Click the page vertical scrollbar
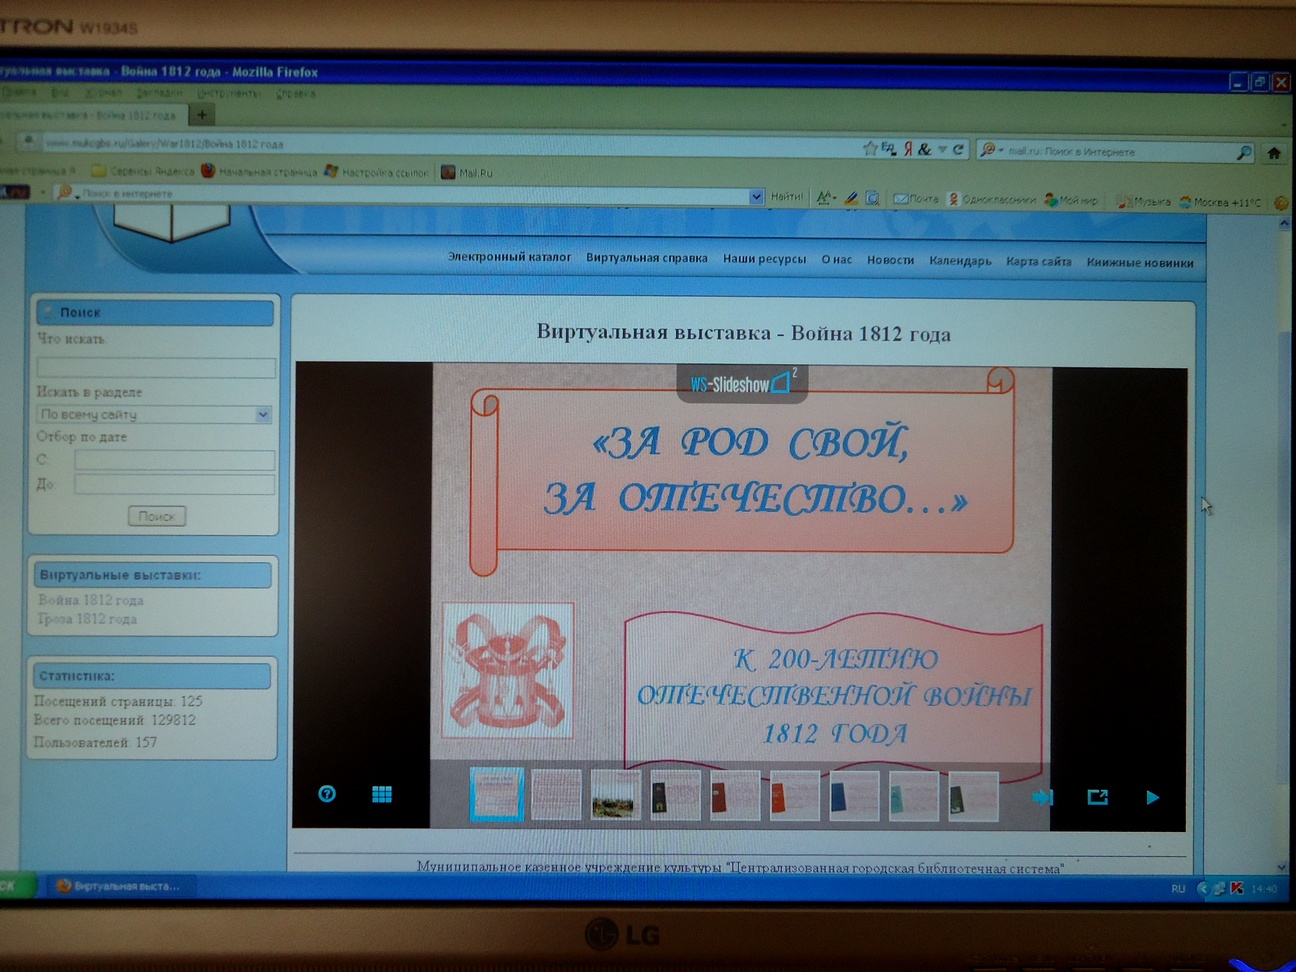Viewport: 1296px width, 972px height. 1284,545
